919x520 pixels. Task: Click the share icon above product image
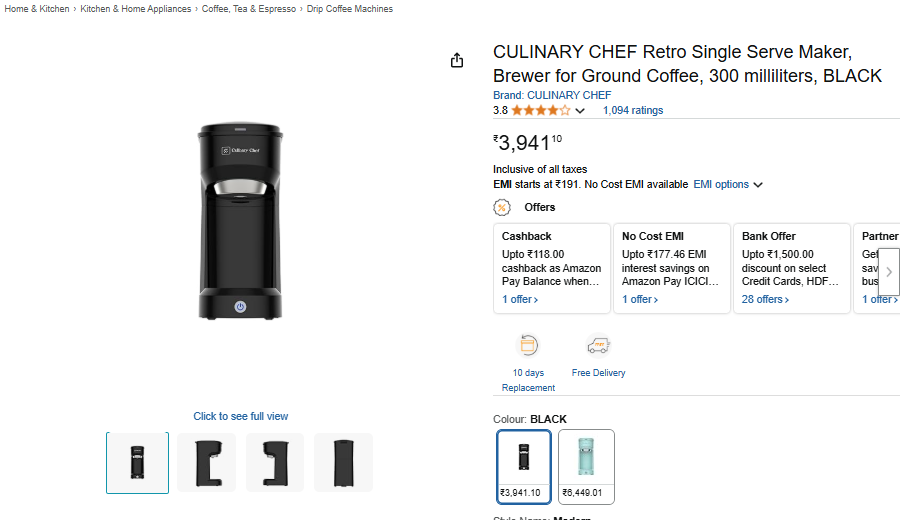[x=457, y=60]
